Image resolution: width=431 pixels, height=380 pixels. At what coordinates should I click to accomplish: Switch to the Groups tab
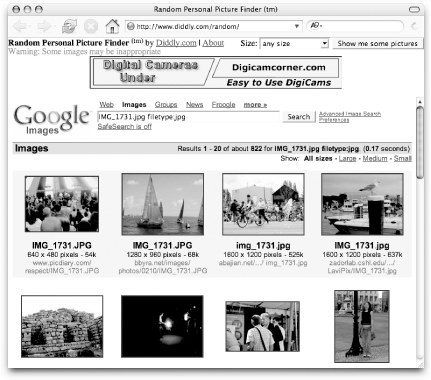[166, 105]
